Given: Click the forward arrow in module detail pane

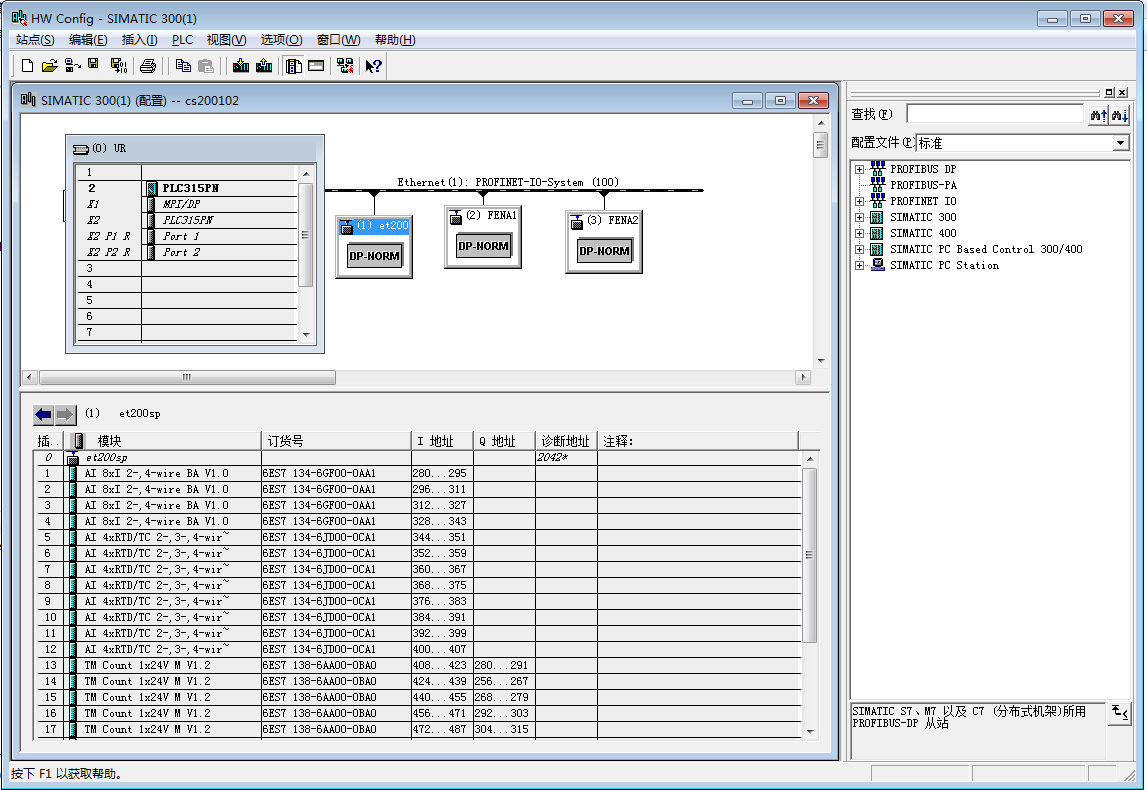Looking at the screenshot, I should [x=65, y=415].
